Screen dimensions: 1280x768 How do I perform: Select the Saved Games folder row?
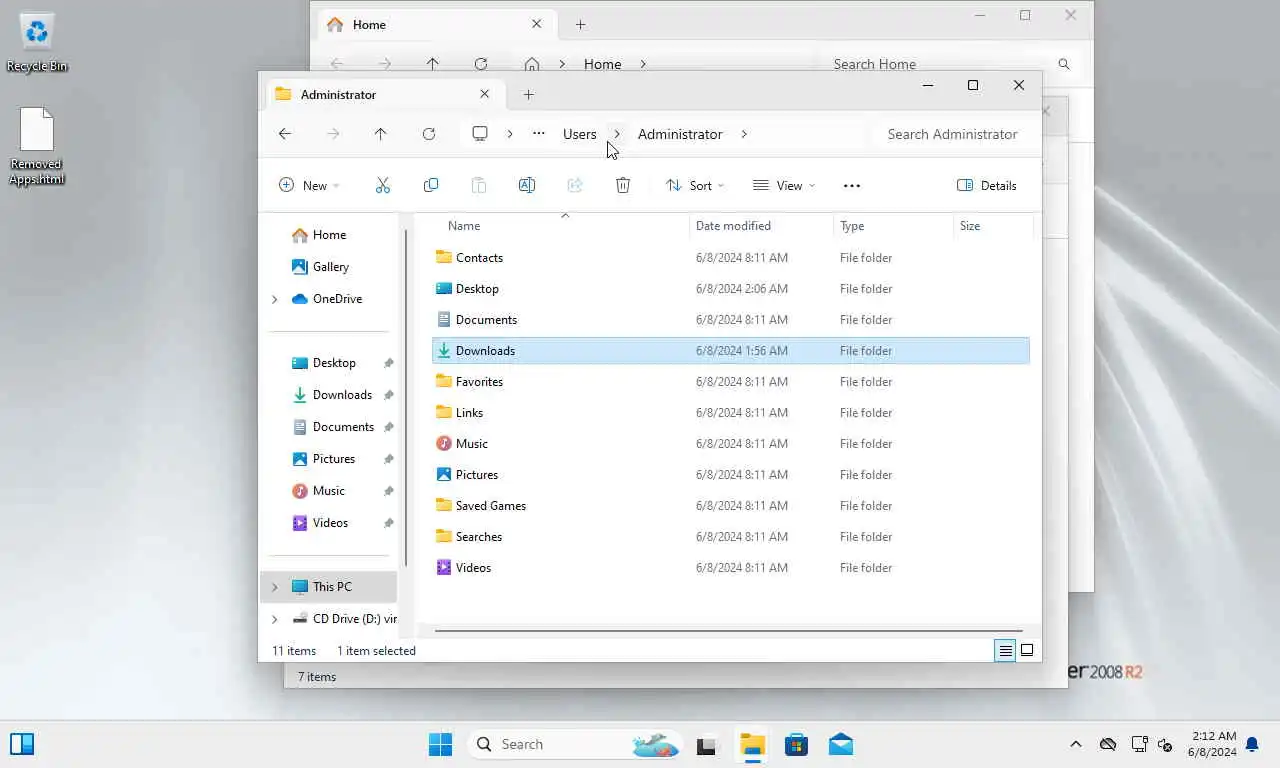pos(730,505)
